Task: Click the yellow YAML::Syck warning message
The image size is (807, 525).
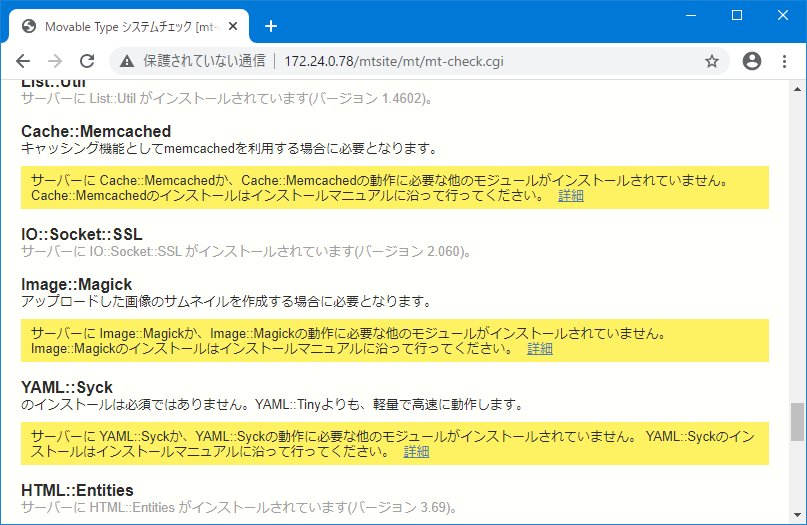Action: (x=395, y=444)
